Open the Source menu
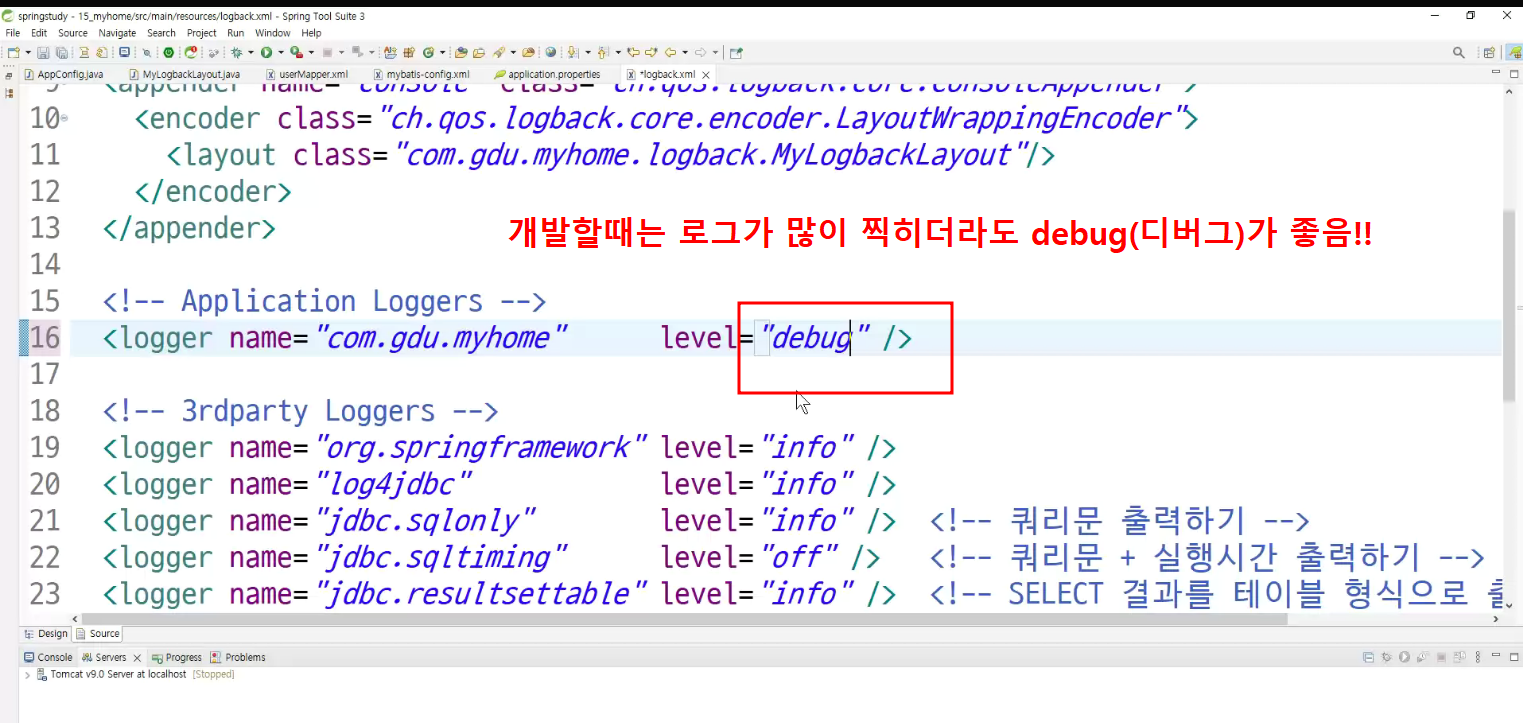 pos(73,33)
